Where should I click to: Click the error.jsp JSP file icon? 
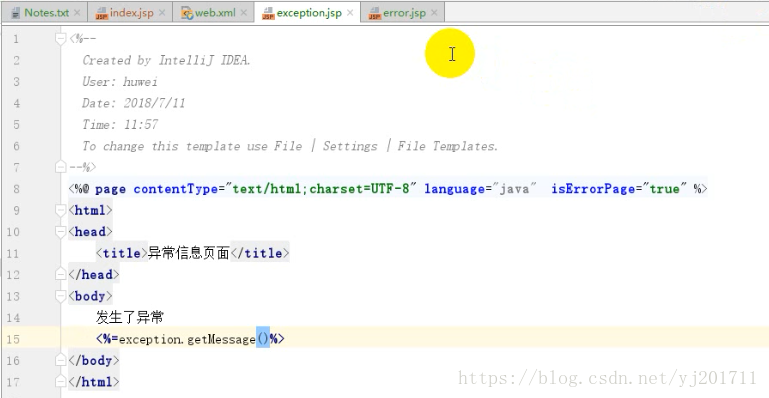click(375, 13)
